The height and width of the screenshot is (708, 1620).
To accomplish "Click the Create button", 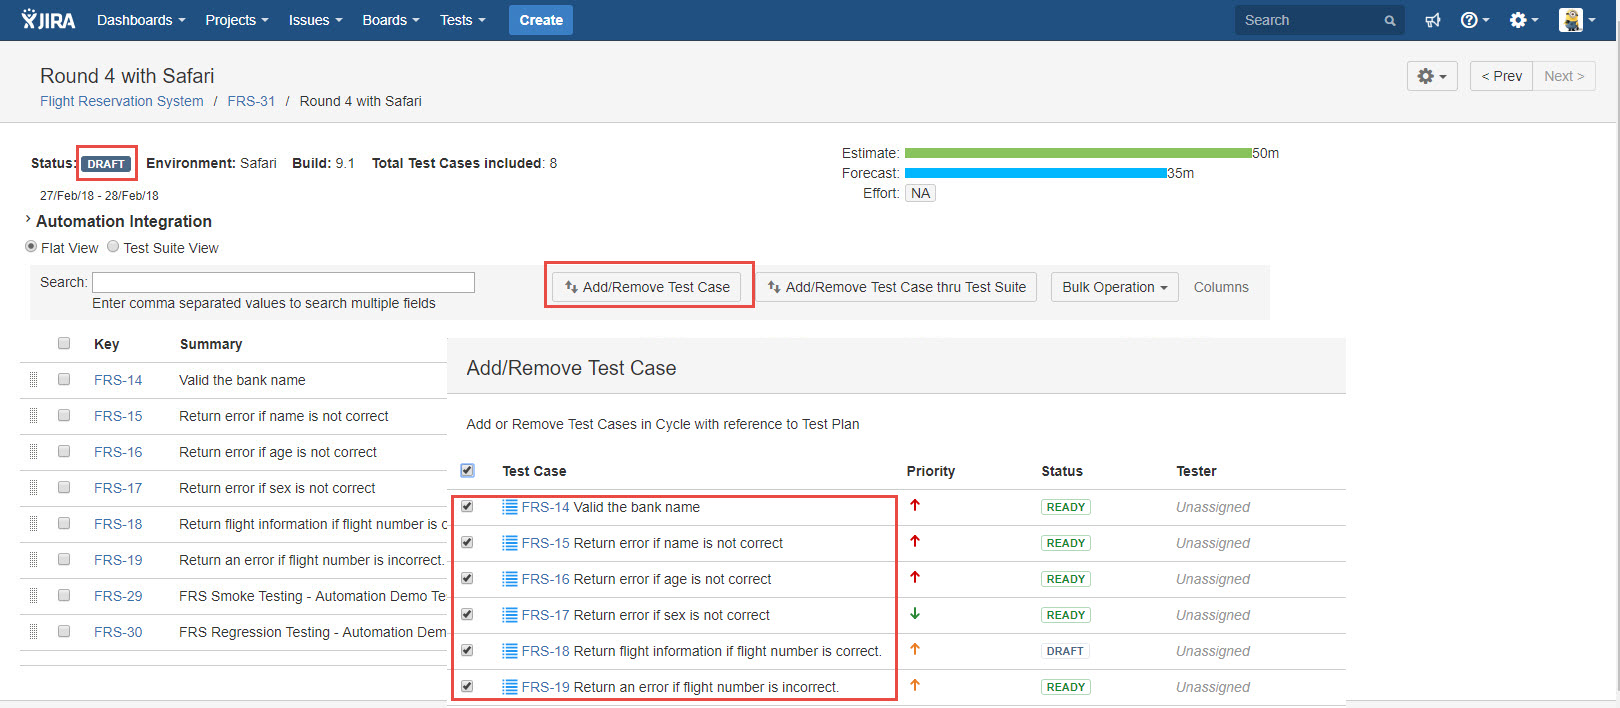I will pos(541,20).
